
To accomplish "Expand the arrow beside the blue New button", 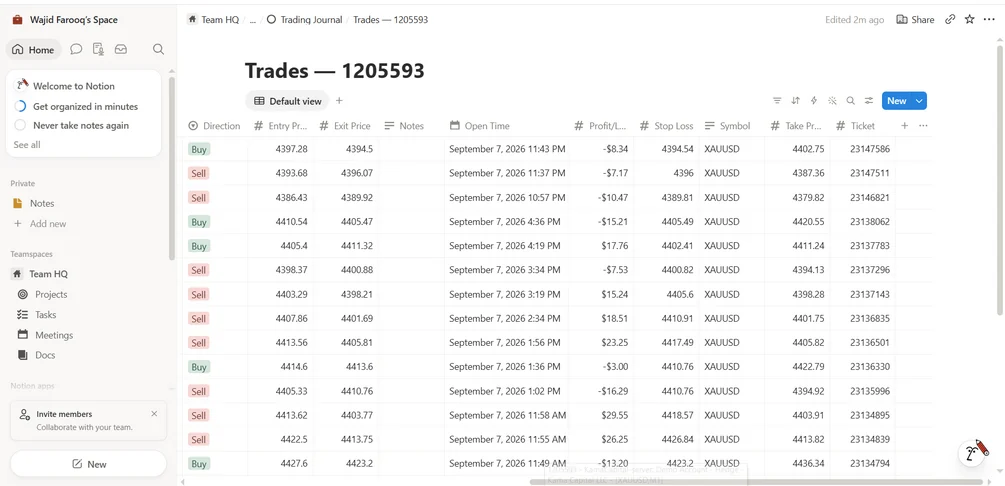I will pyautogui.click(x=920, y=101).
